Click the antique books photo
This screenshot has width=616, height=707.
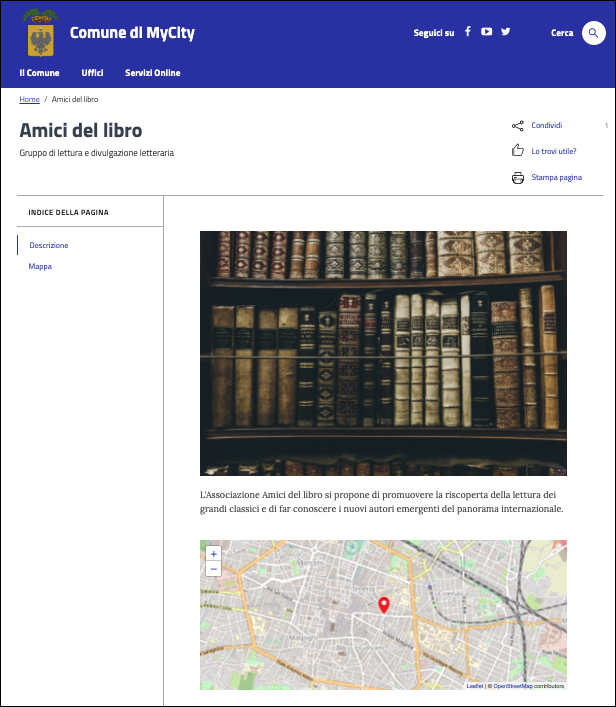[383, 352]
